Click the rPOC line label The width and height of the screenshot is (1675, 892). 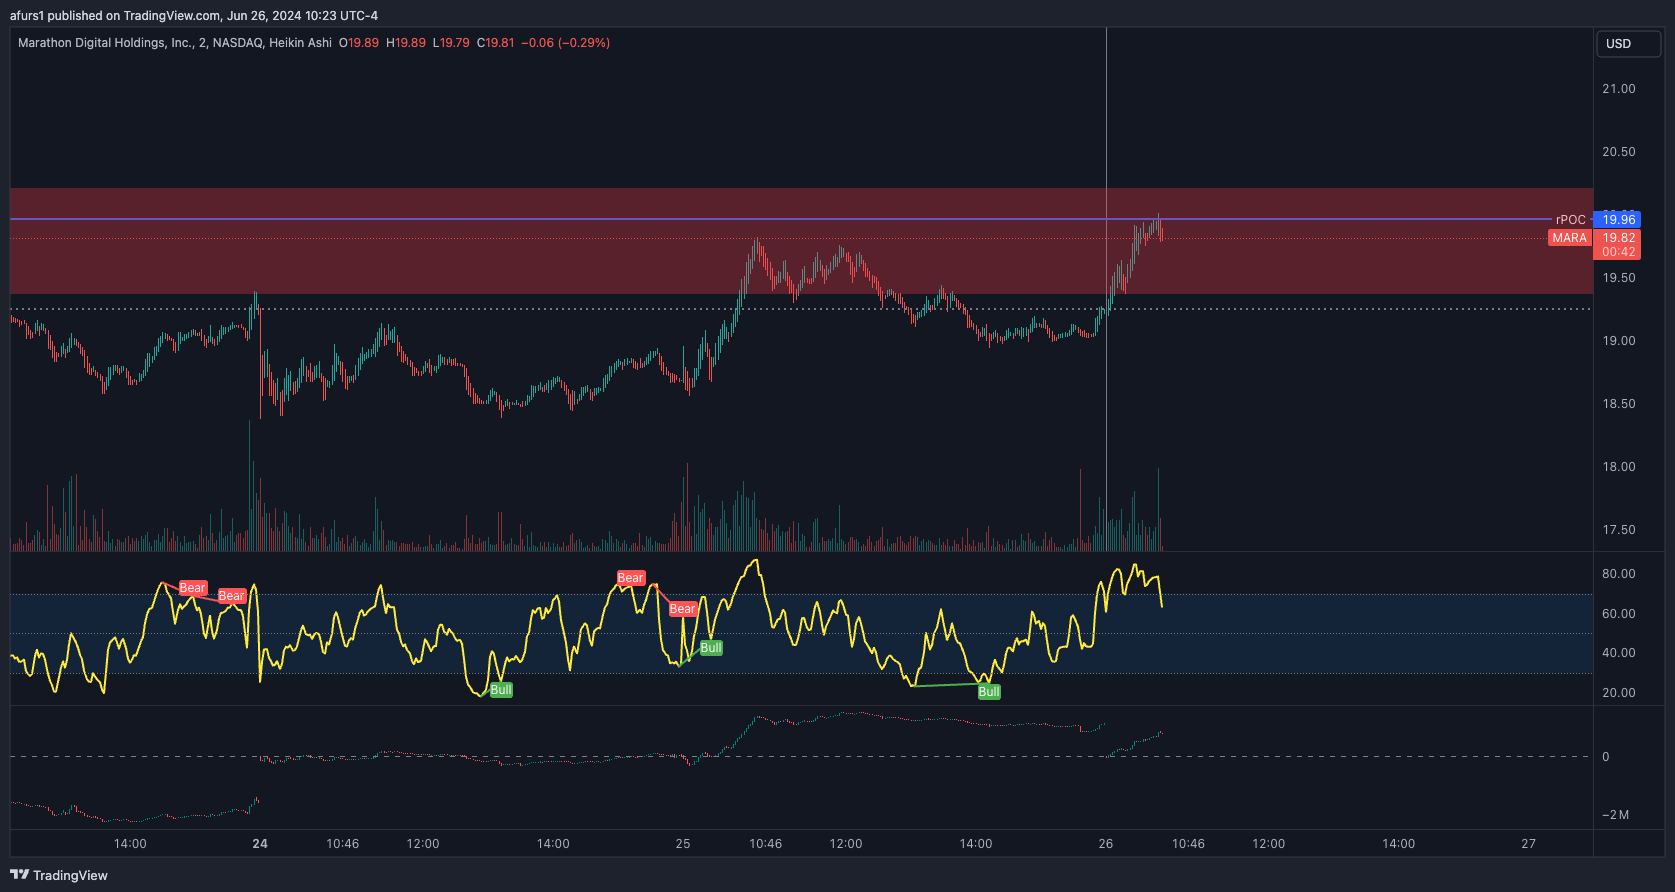[x=1570, y=220]
